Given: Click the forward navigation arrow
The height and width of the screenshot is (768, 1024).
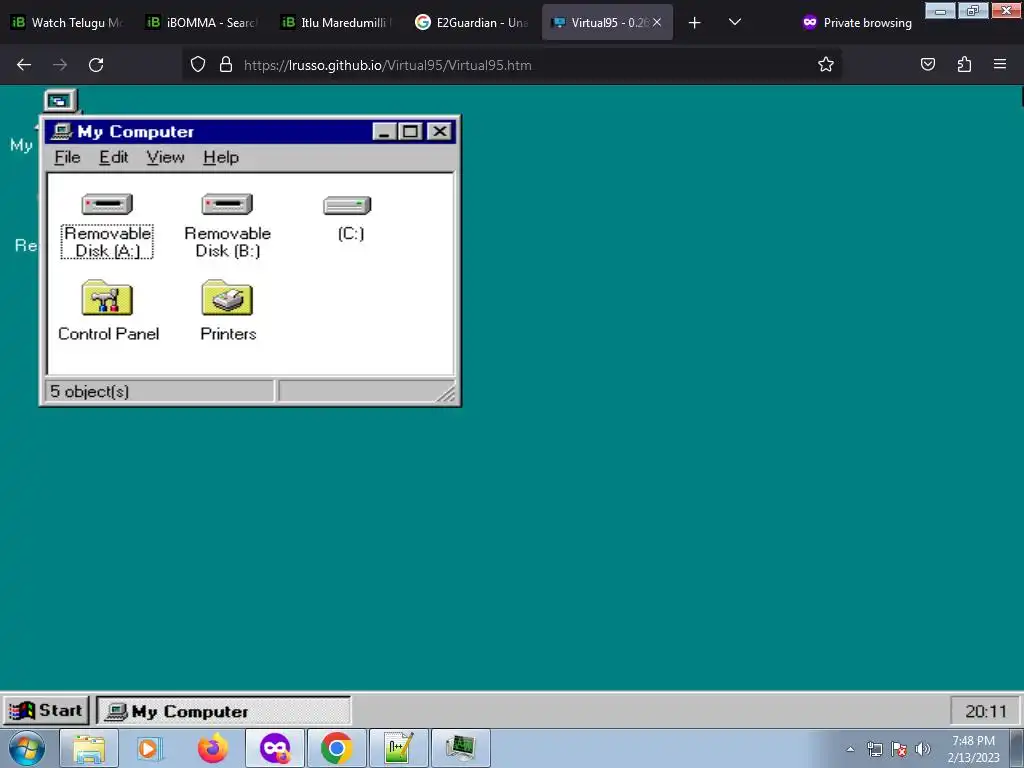Looking at the screenshot, I should (x=60, y=65).
